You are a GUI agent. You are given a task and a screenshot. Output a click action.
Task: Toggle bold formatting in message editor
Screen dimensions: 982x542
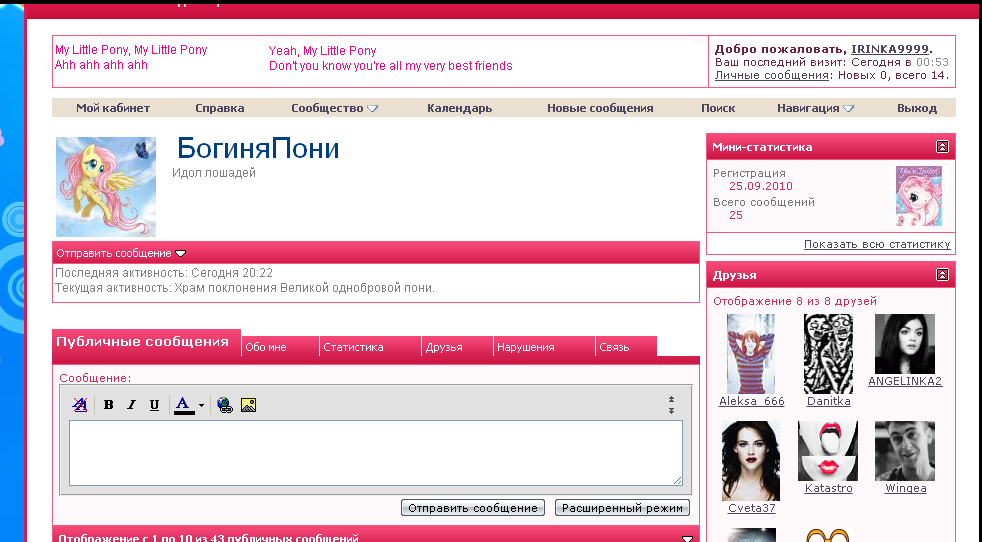(108, 405)
